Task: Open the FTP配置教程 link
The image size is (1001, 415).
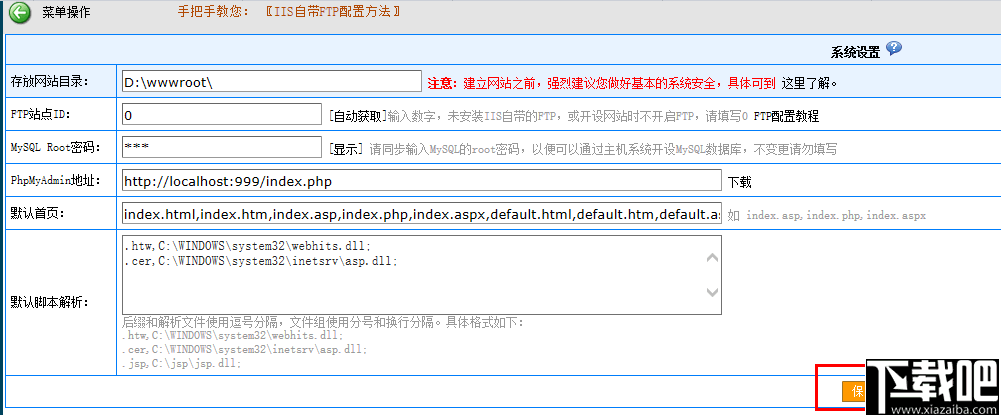Action: (786, 116)
